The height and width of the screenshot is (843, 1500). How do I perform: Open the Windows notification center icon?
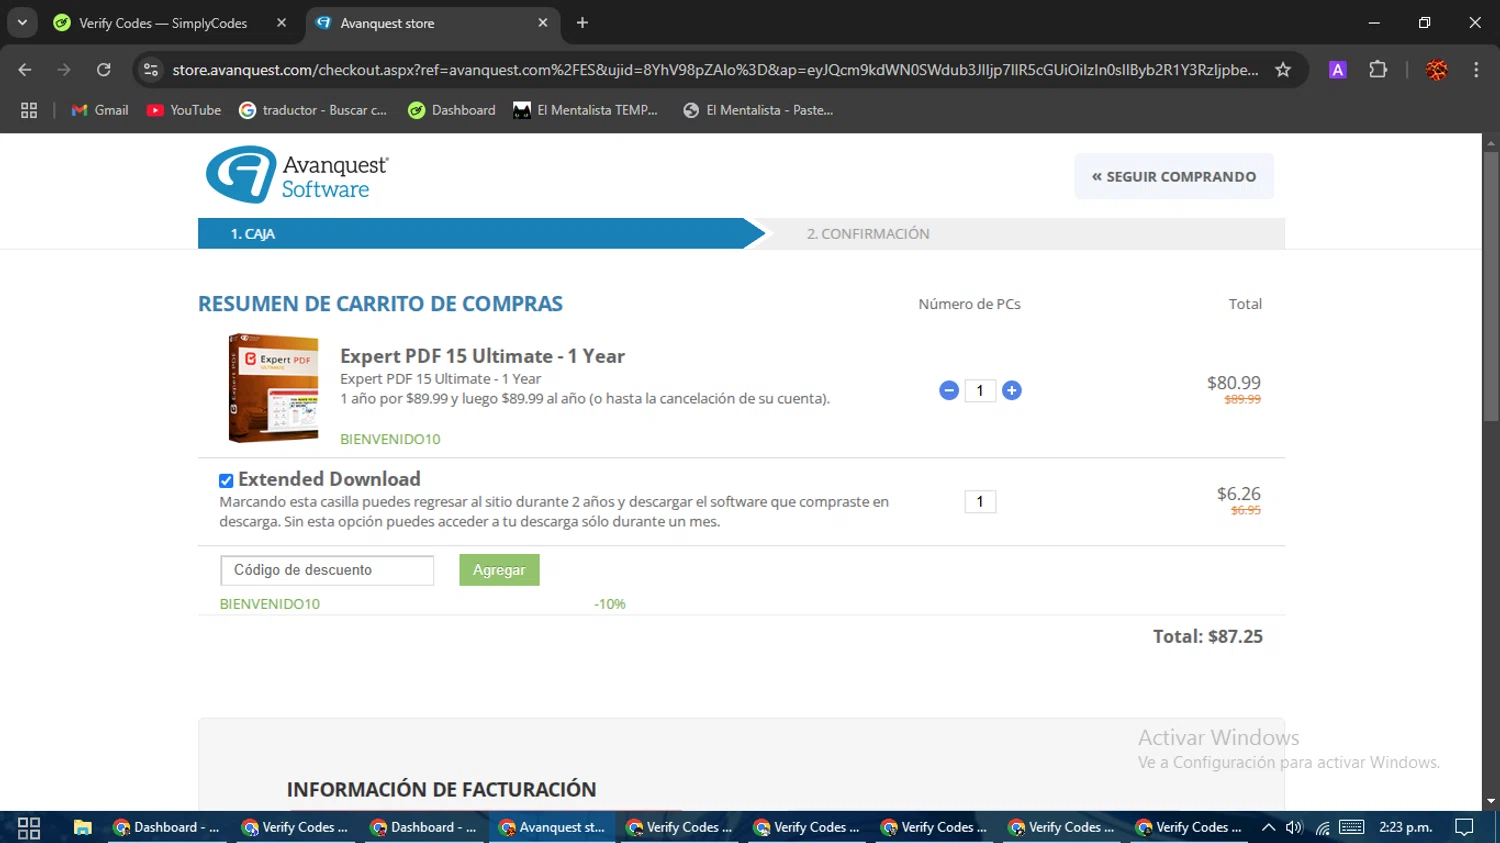[x=1465, y=827]
